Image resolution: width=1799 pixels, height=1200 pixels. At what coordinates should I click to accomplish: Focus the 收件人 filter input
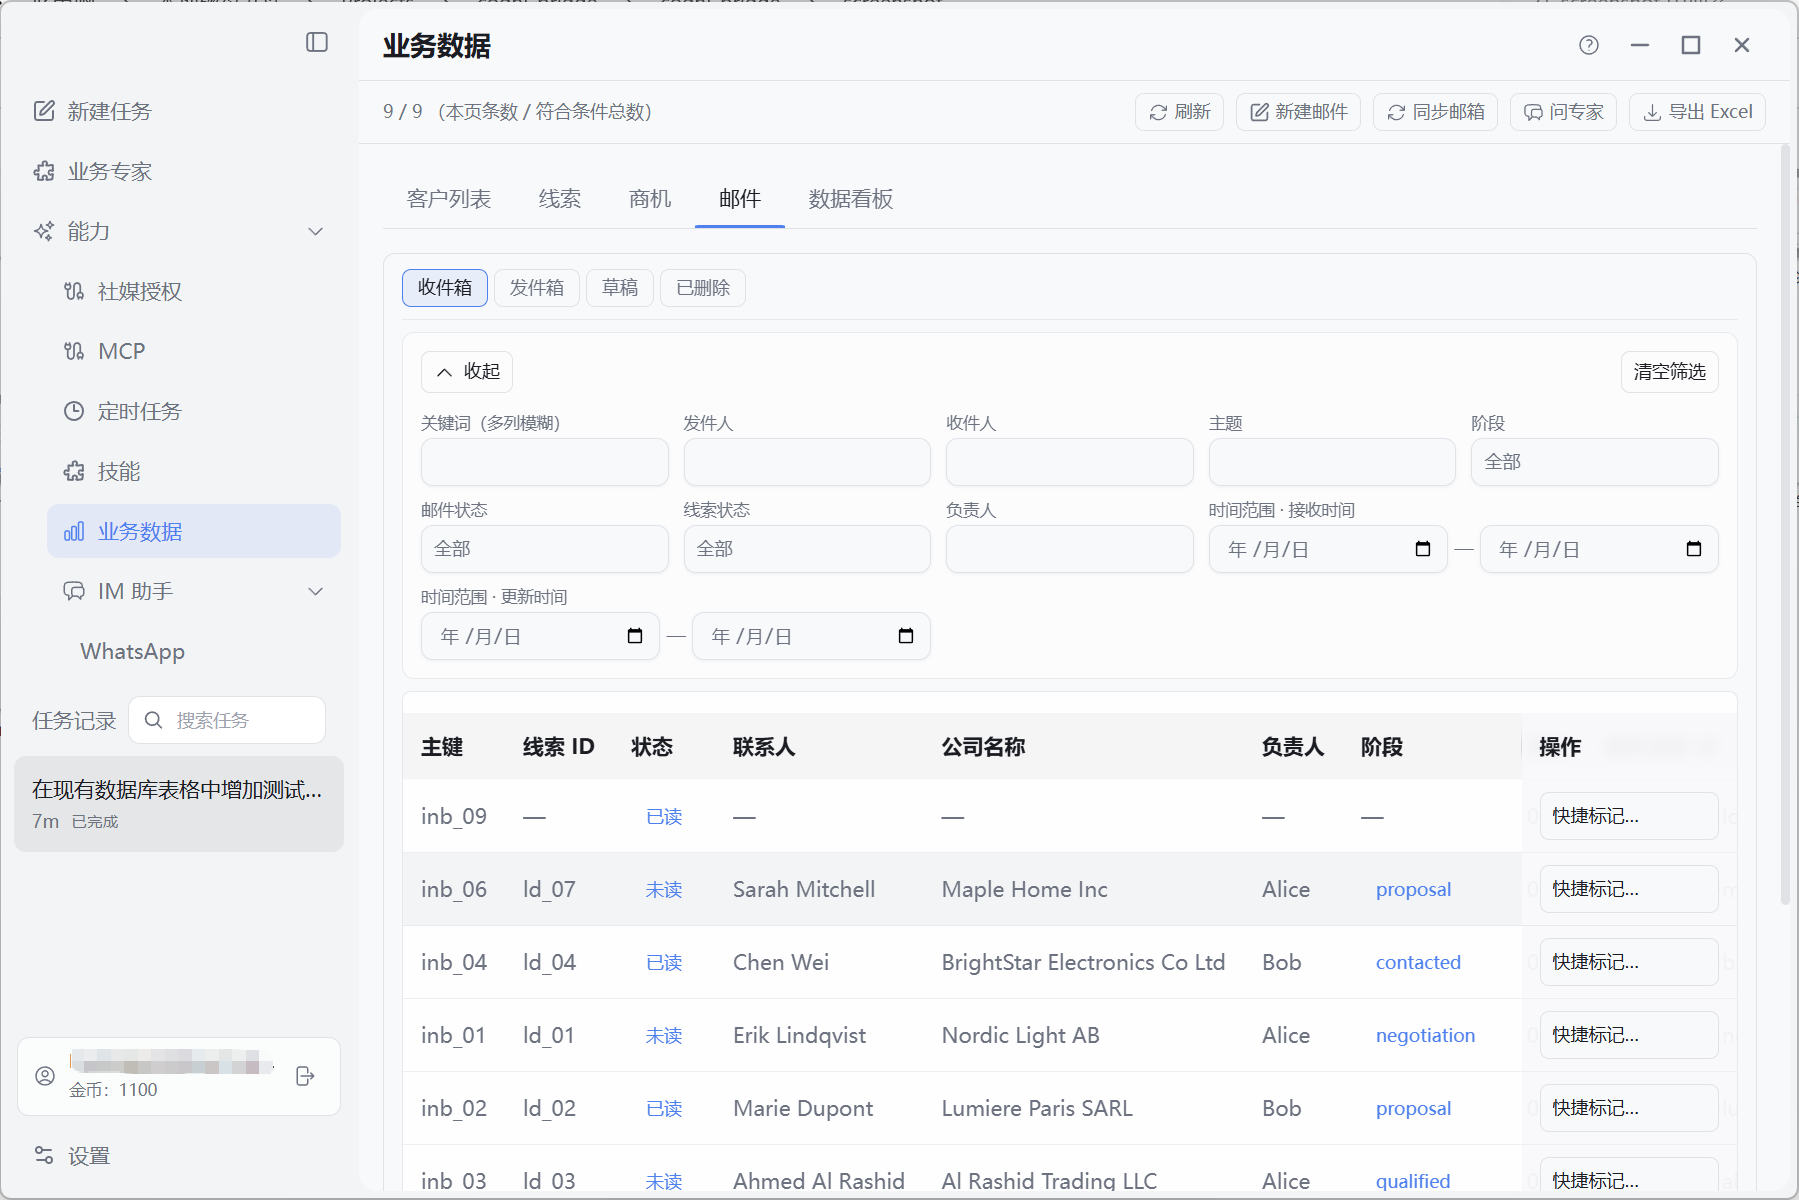(x=1070, y=462)
